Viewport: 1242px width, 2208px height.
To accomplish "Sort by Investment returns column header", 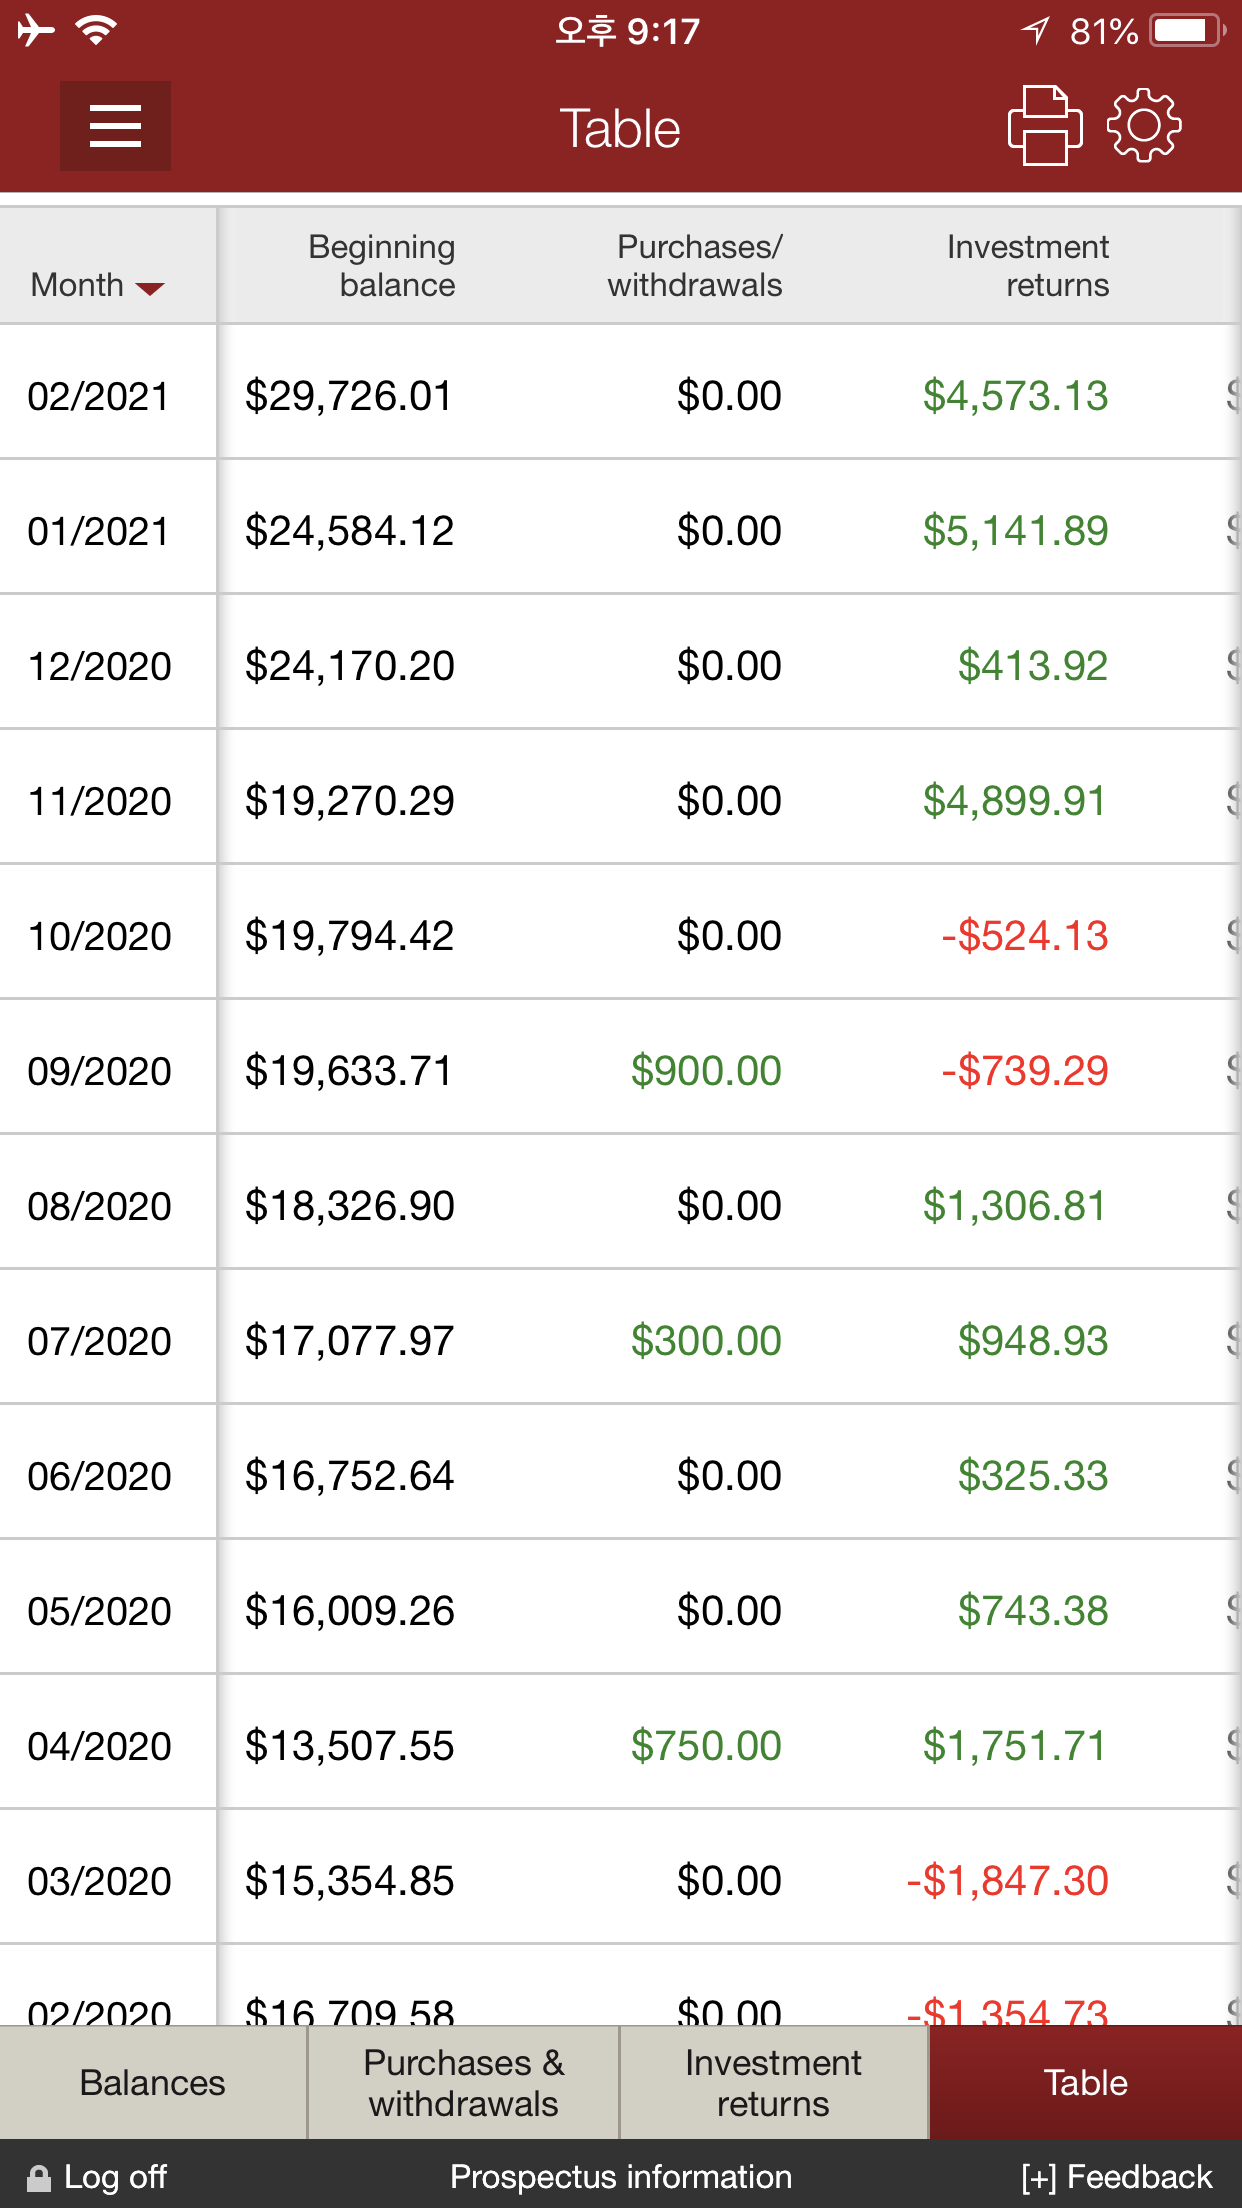I will pyautogui.click(x=1028, y=266).
